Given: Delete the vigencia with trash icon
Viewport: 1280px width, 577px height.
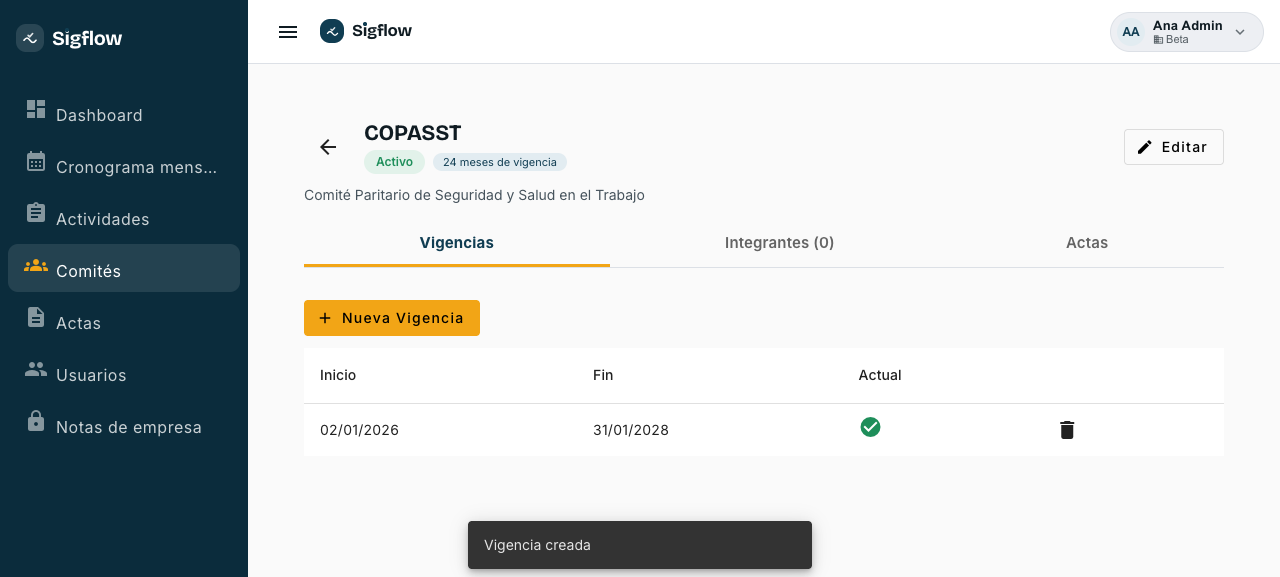Looking at the screenshot, I should (x=1067, y=430).
